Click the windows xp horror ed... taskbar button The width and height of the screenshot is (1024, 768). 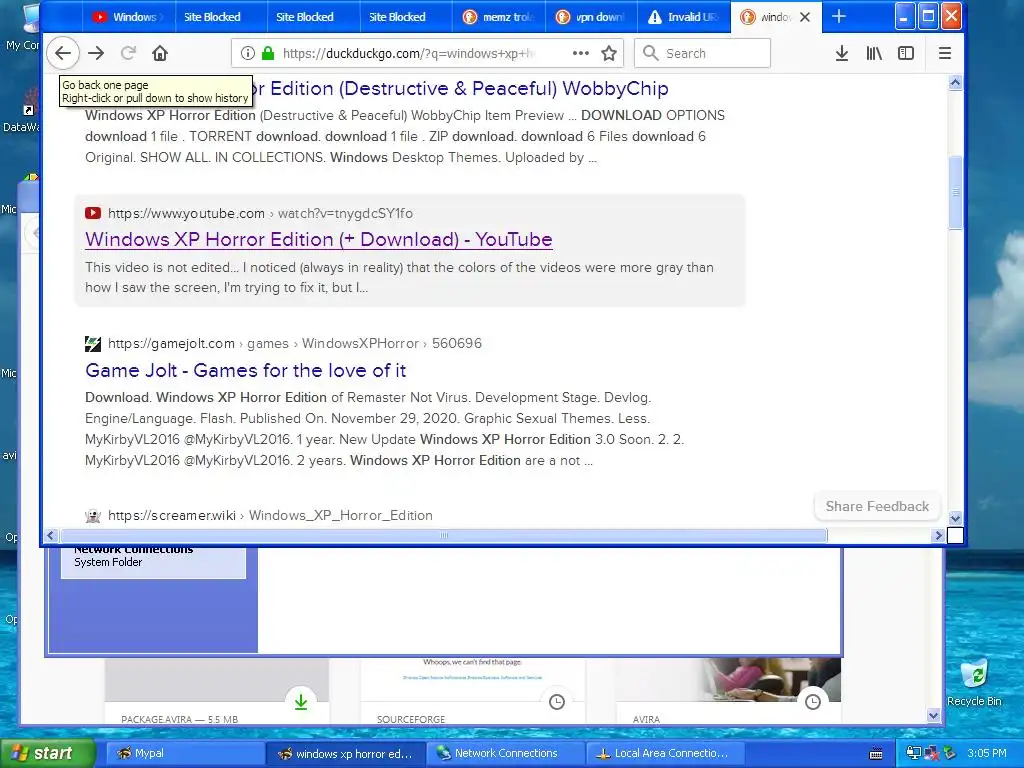(345, 754)
